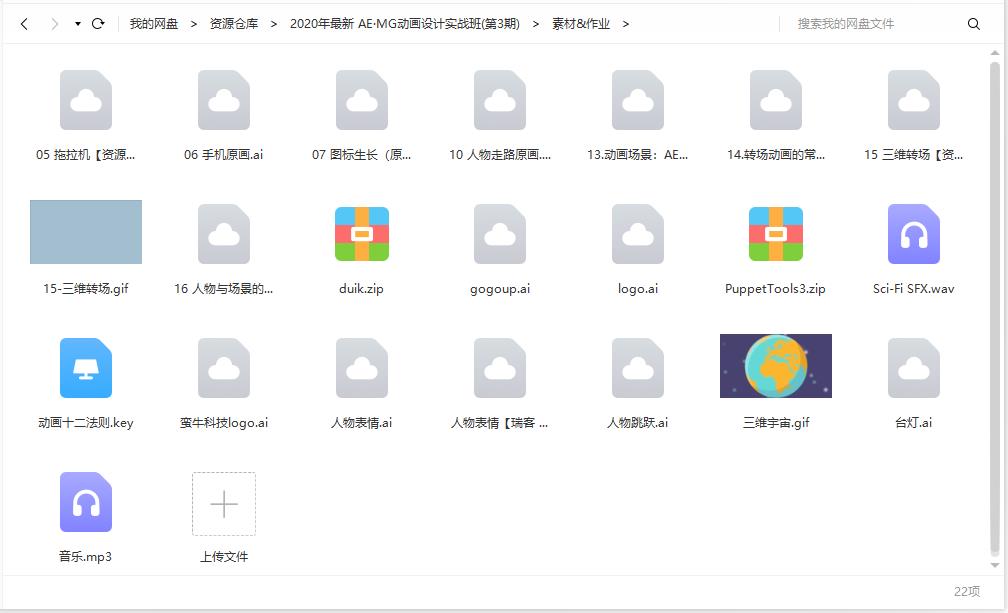Select the 人物表情【瑞客 file icon

[x=500, y=368]
